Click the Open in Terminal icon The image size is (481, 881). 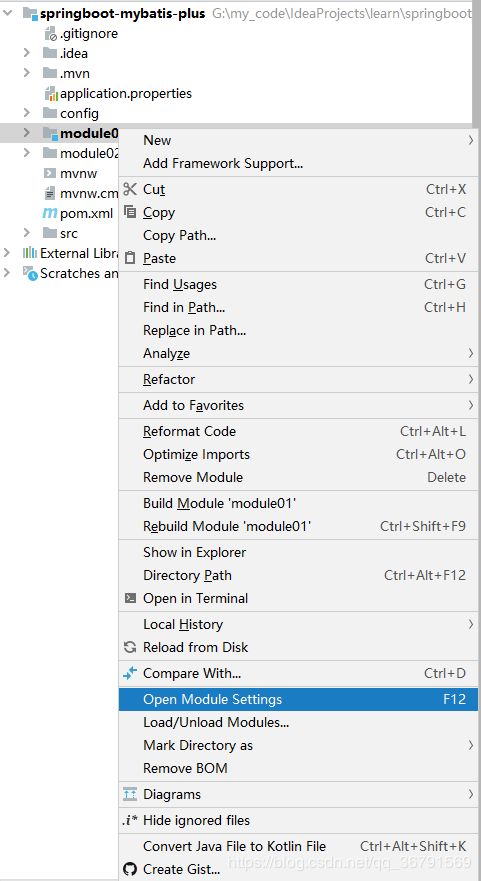pyautogui.click(x=130, y=598)
